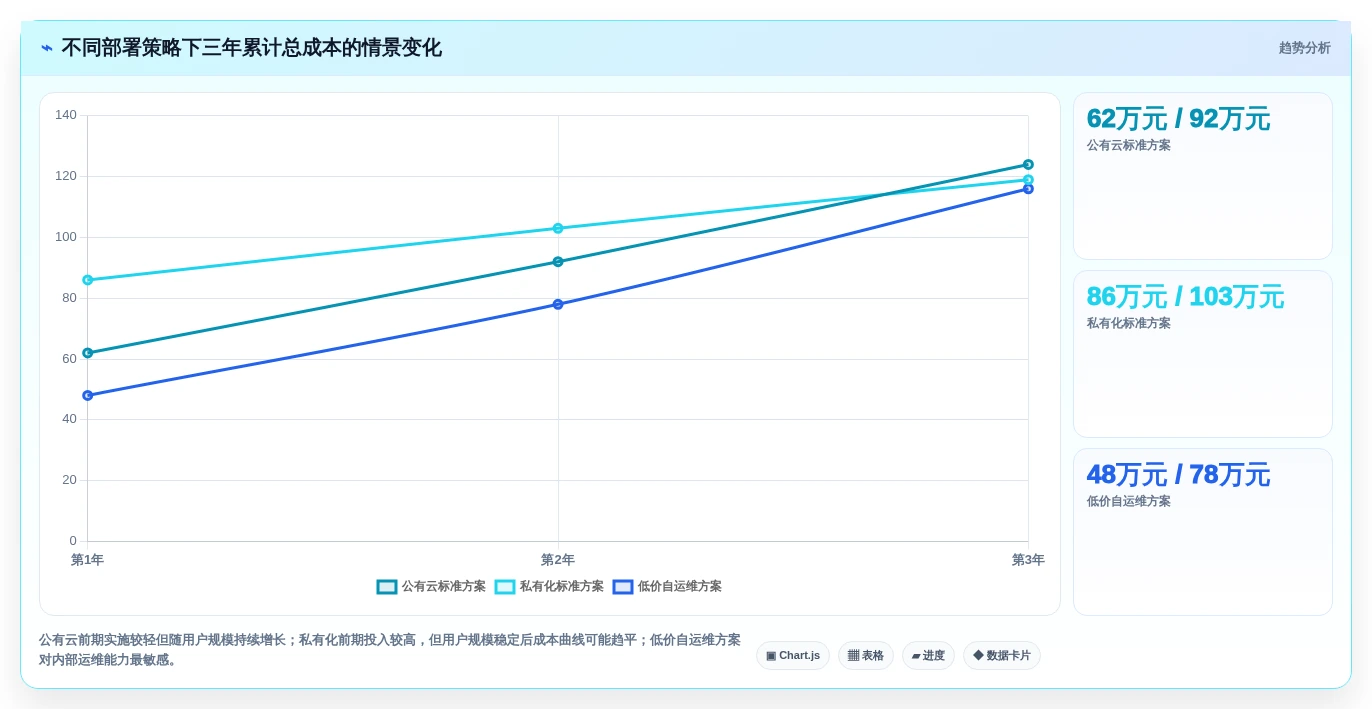Toggle the 低价自运维方案 legend swatch

pyautogui.click(x=623, y=587)
